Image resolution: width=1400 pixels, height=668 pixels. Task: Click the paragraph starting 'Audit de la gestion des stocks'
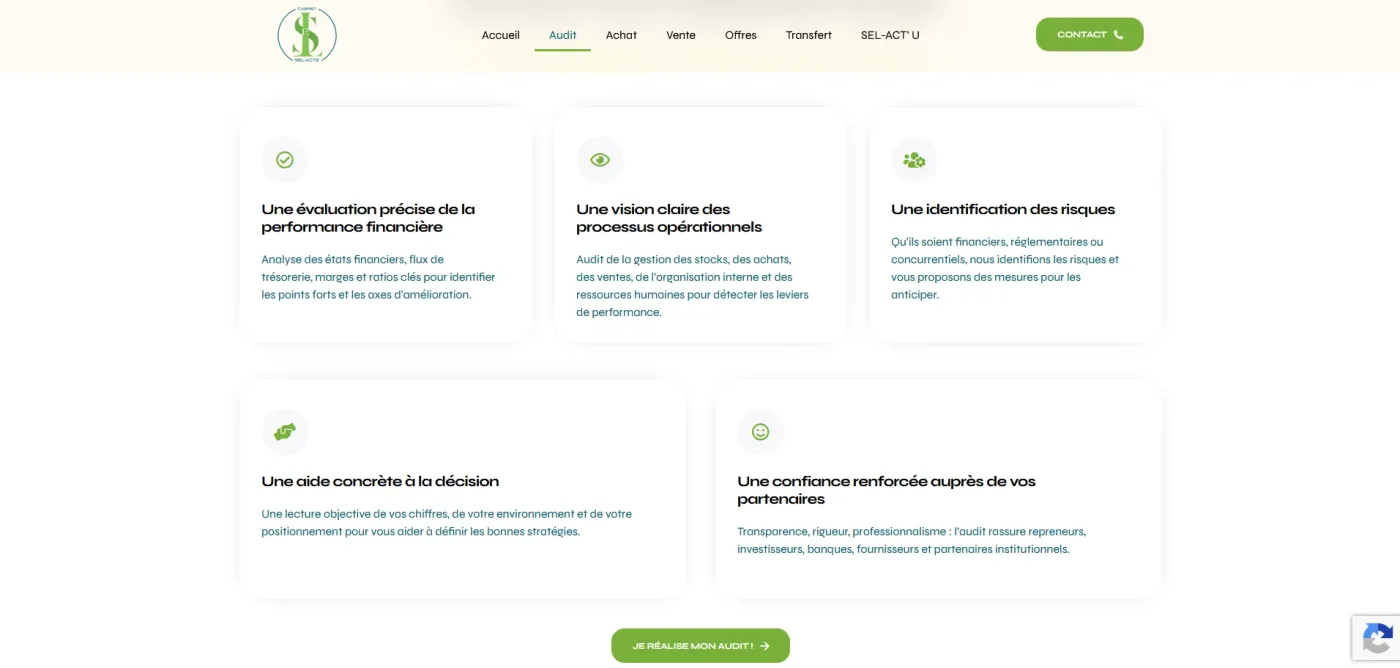point(693,286)
